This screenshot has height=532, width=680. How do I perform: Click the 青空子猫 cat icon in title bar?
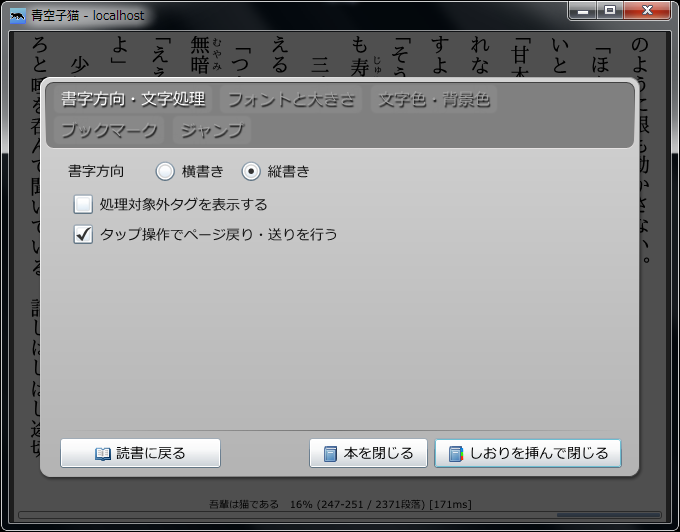point(18,16)
